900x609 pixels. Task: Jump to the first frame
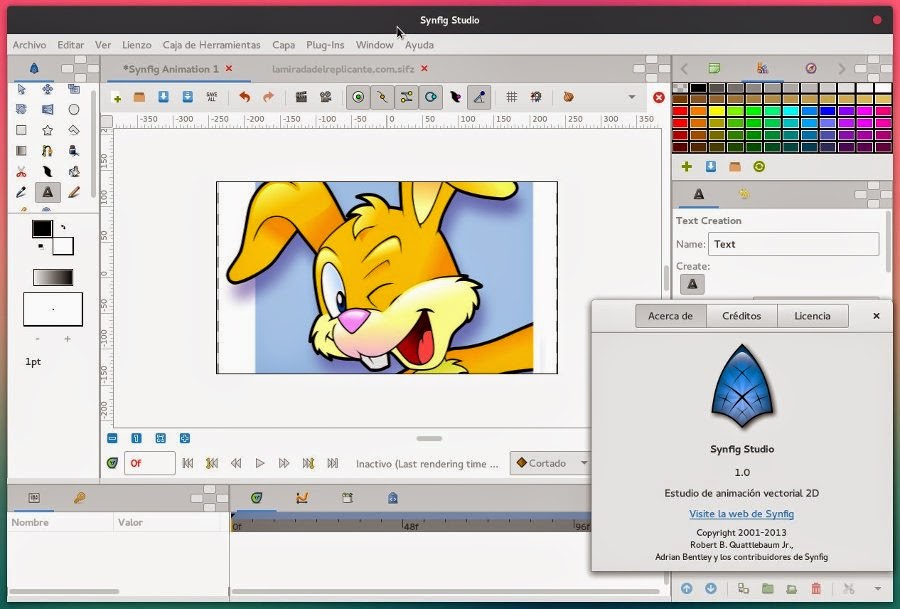[188, 463]
